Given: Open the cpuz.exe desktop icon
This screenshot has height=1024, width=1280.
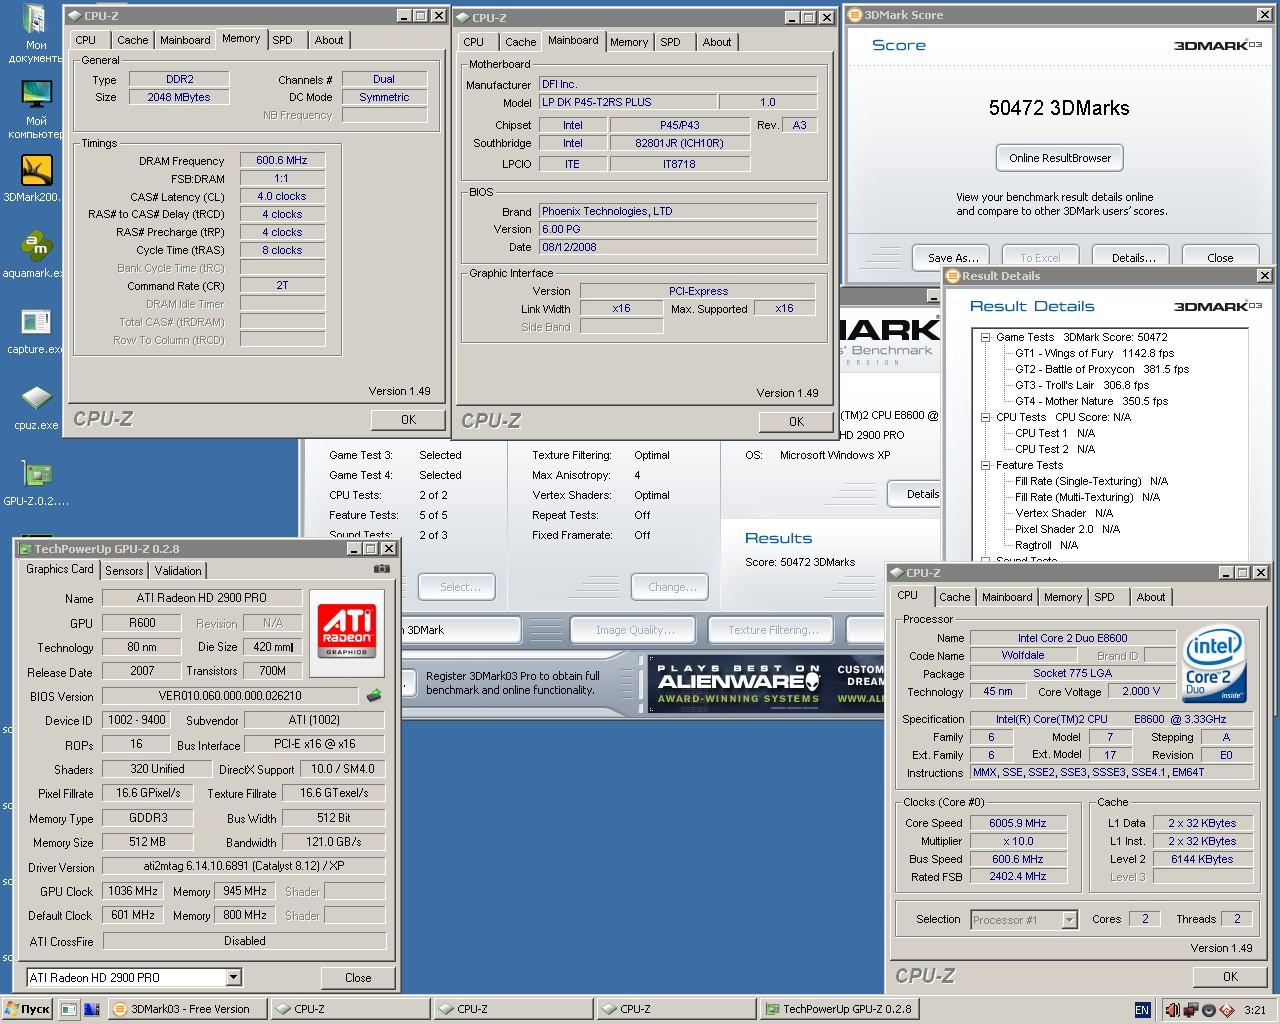Looking at the screenshot, I should (36, 399).
